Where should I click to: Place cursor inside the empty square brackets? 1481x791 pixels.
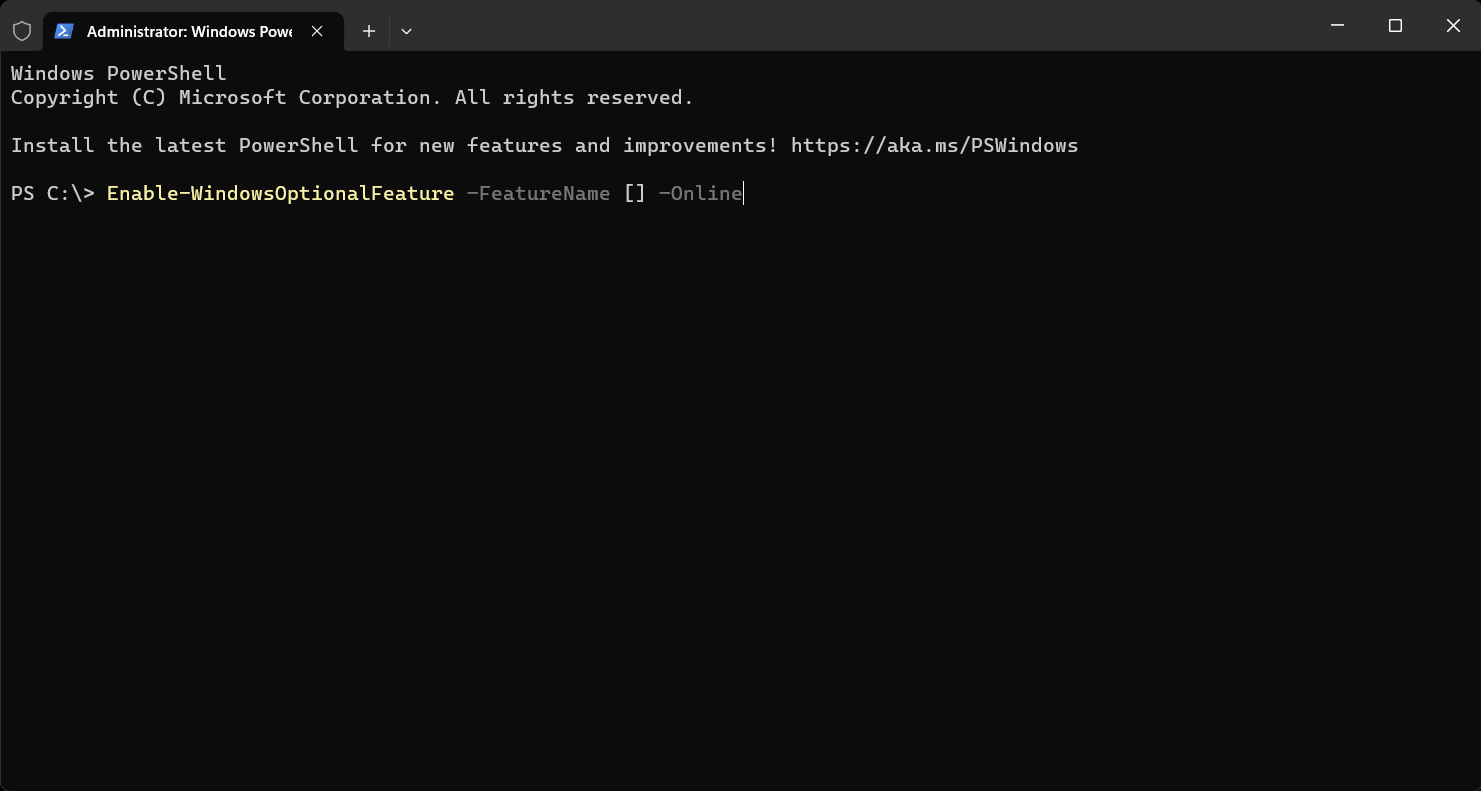pyautogui.click(x=635, y=193)
